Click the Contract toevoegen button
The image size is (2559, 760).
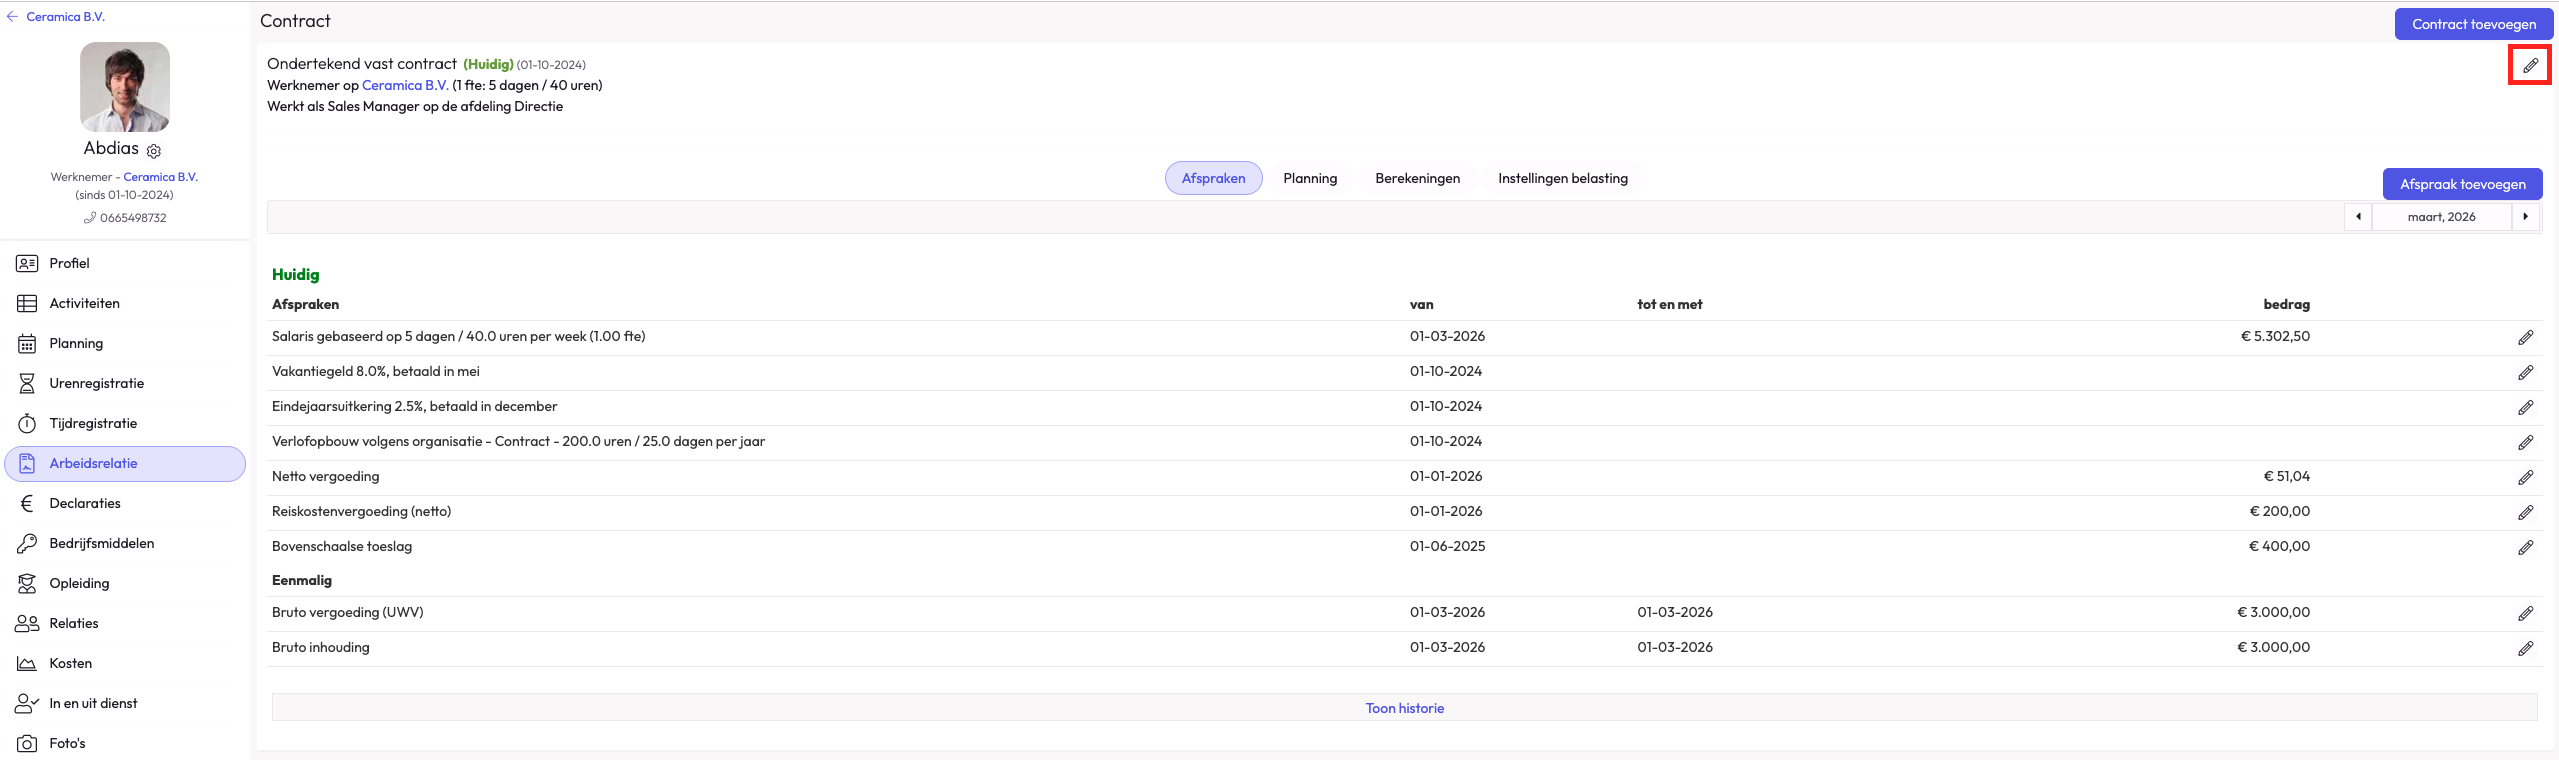(x=2473, y=24)
